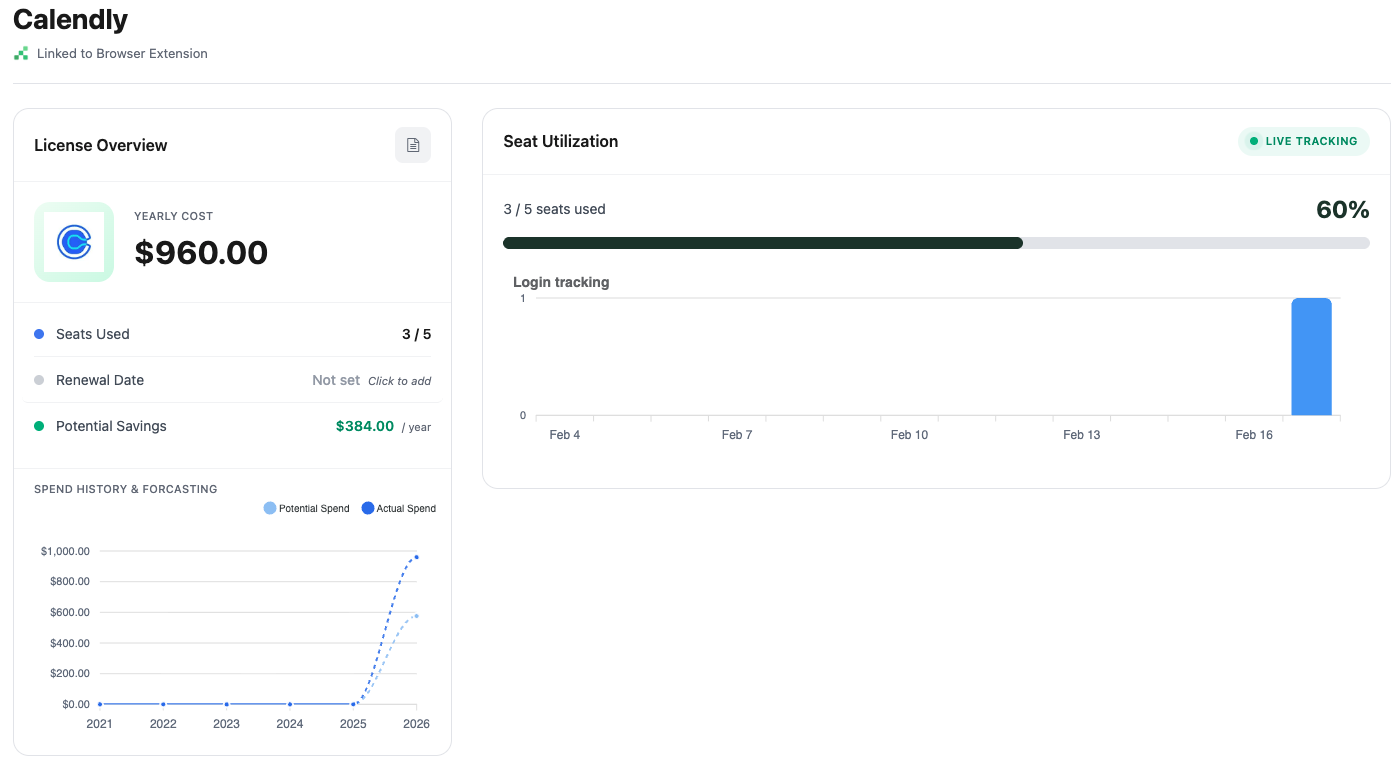Click the notes document icon on License Overview

(413, 145)
